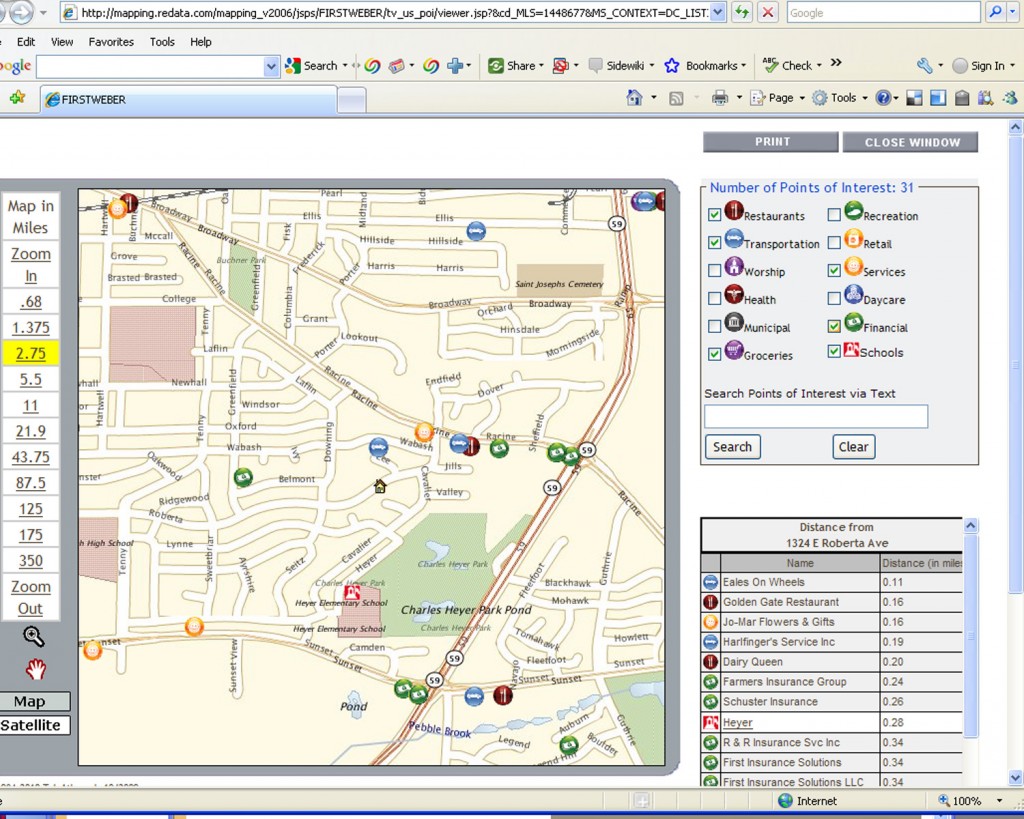The image size is (1024, 819).
Task: Click the Share toolbar icon
Action: 496,65
